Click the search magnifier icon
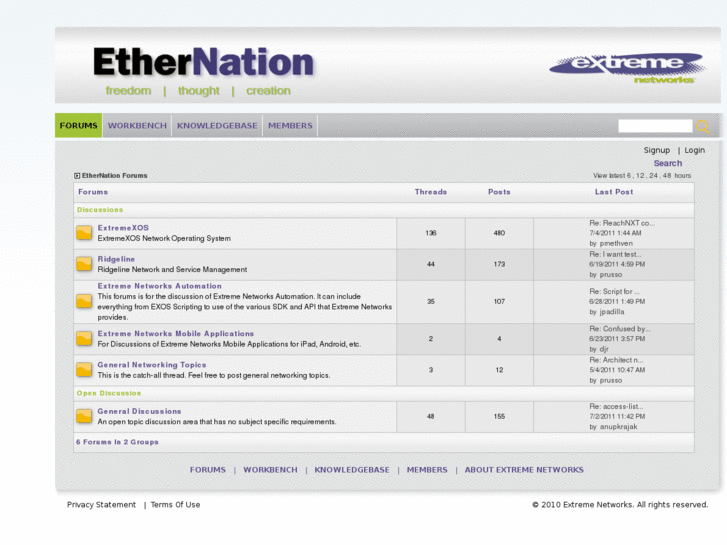Viewport: 727px width, 545px height. (x=703, y=126)
